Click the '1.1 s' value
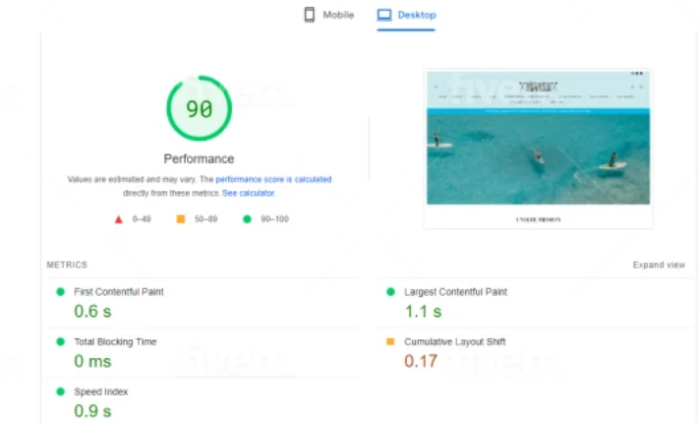This screenshot has height=423, width=700. 423,311
